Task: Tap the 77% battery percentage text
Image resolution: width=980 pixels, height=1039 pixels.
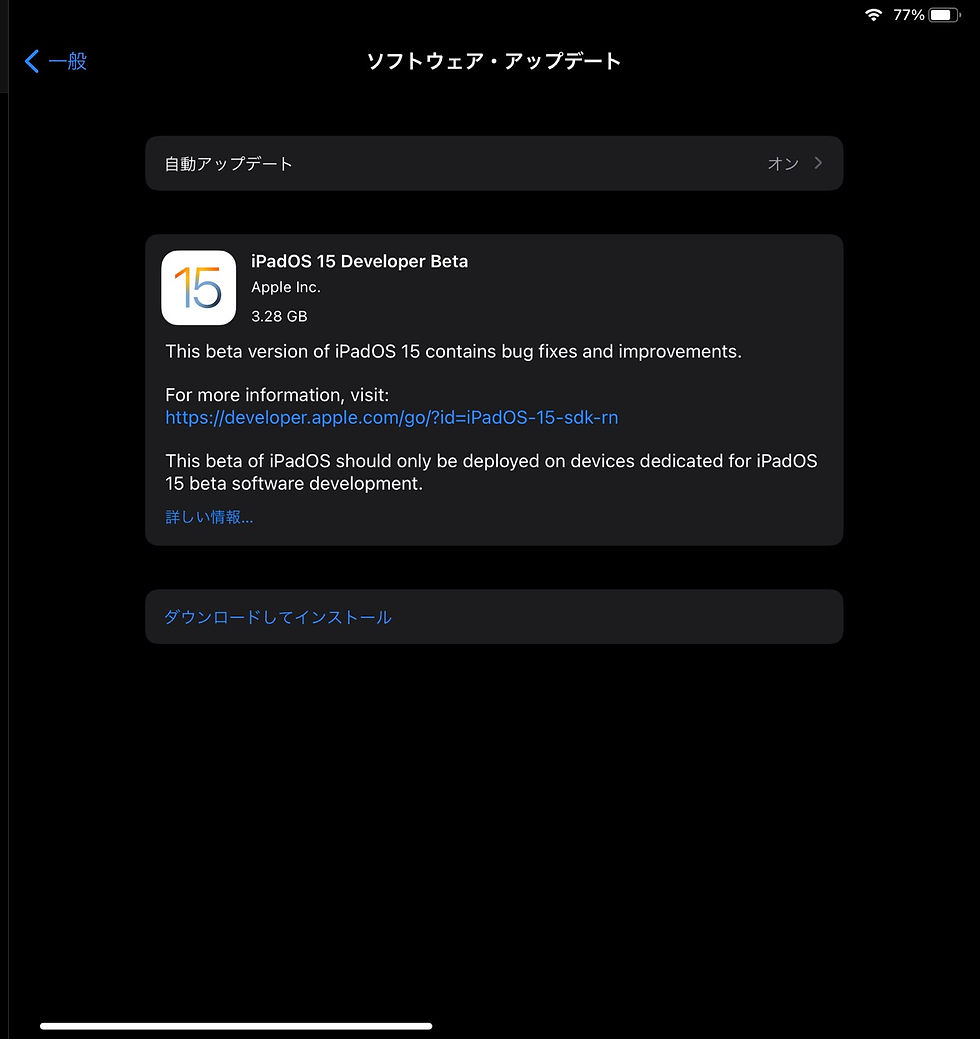Action: 908,15
